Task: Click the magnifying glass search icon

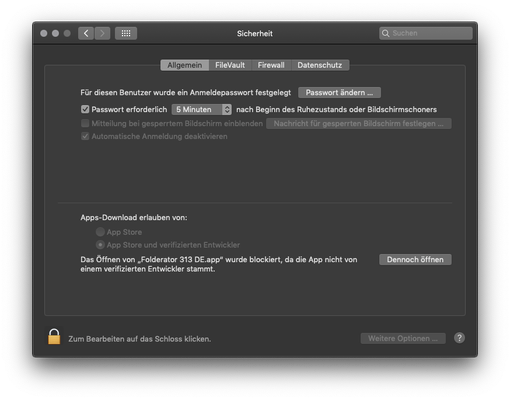Action: (386, 33)
